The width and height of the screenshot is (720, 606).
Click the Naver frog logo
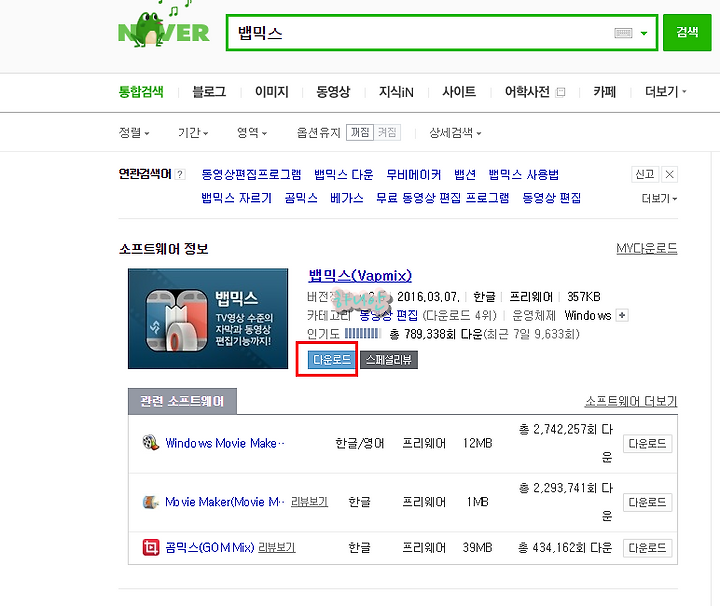tap(163, 28)
